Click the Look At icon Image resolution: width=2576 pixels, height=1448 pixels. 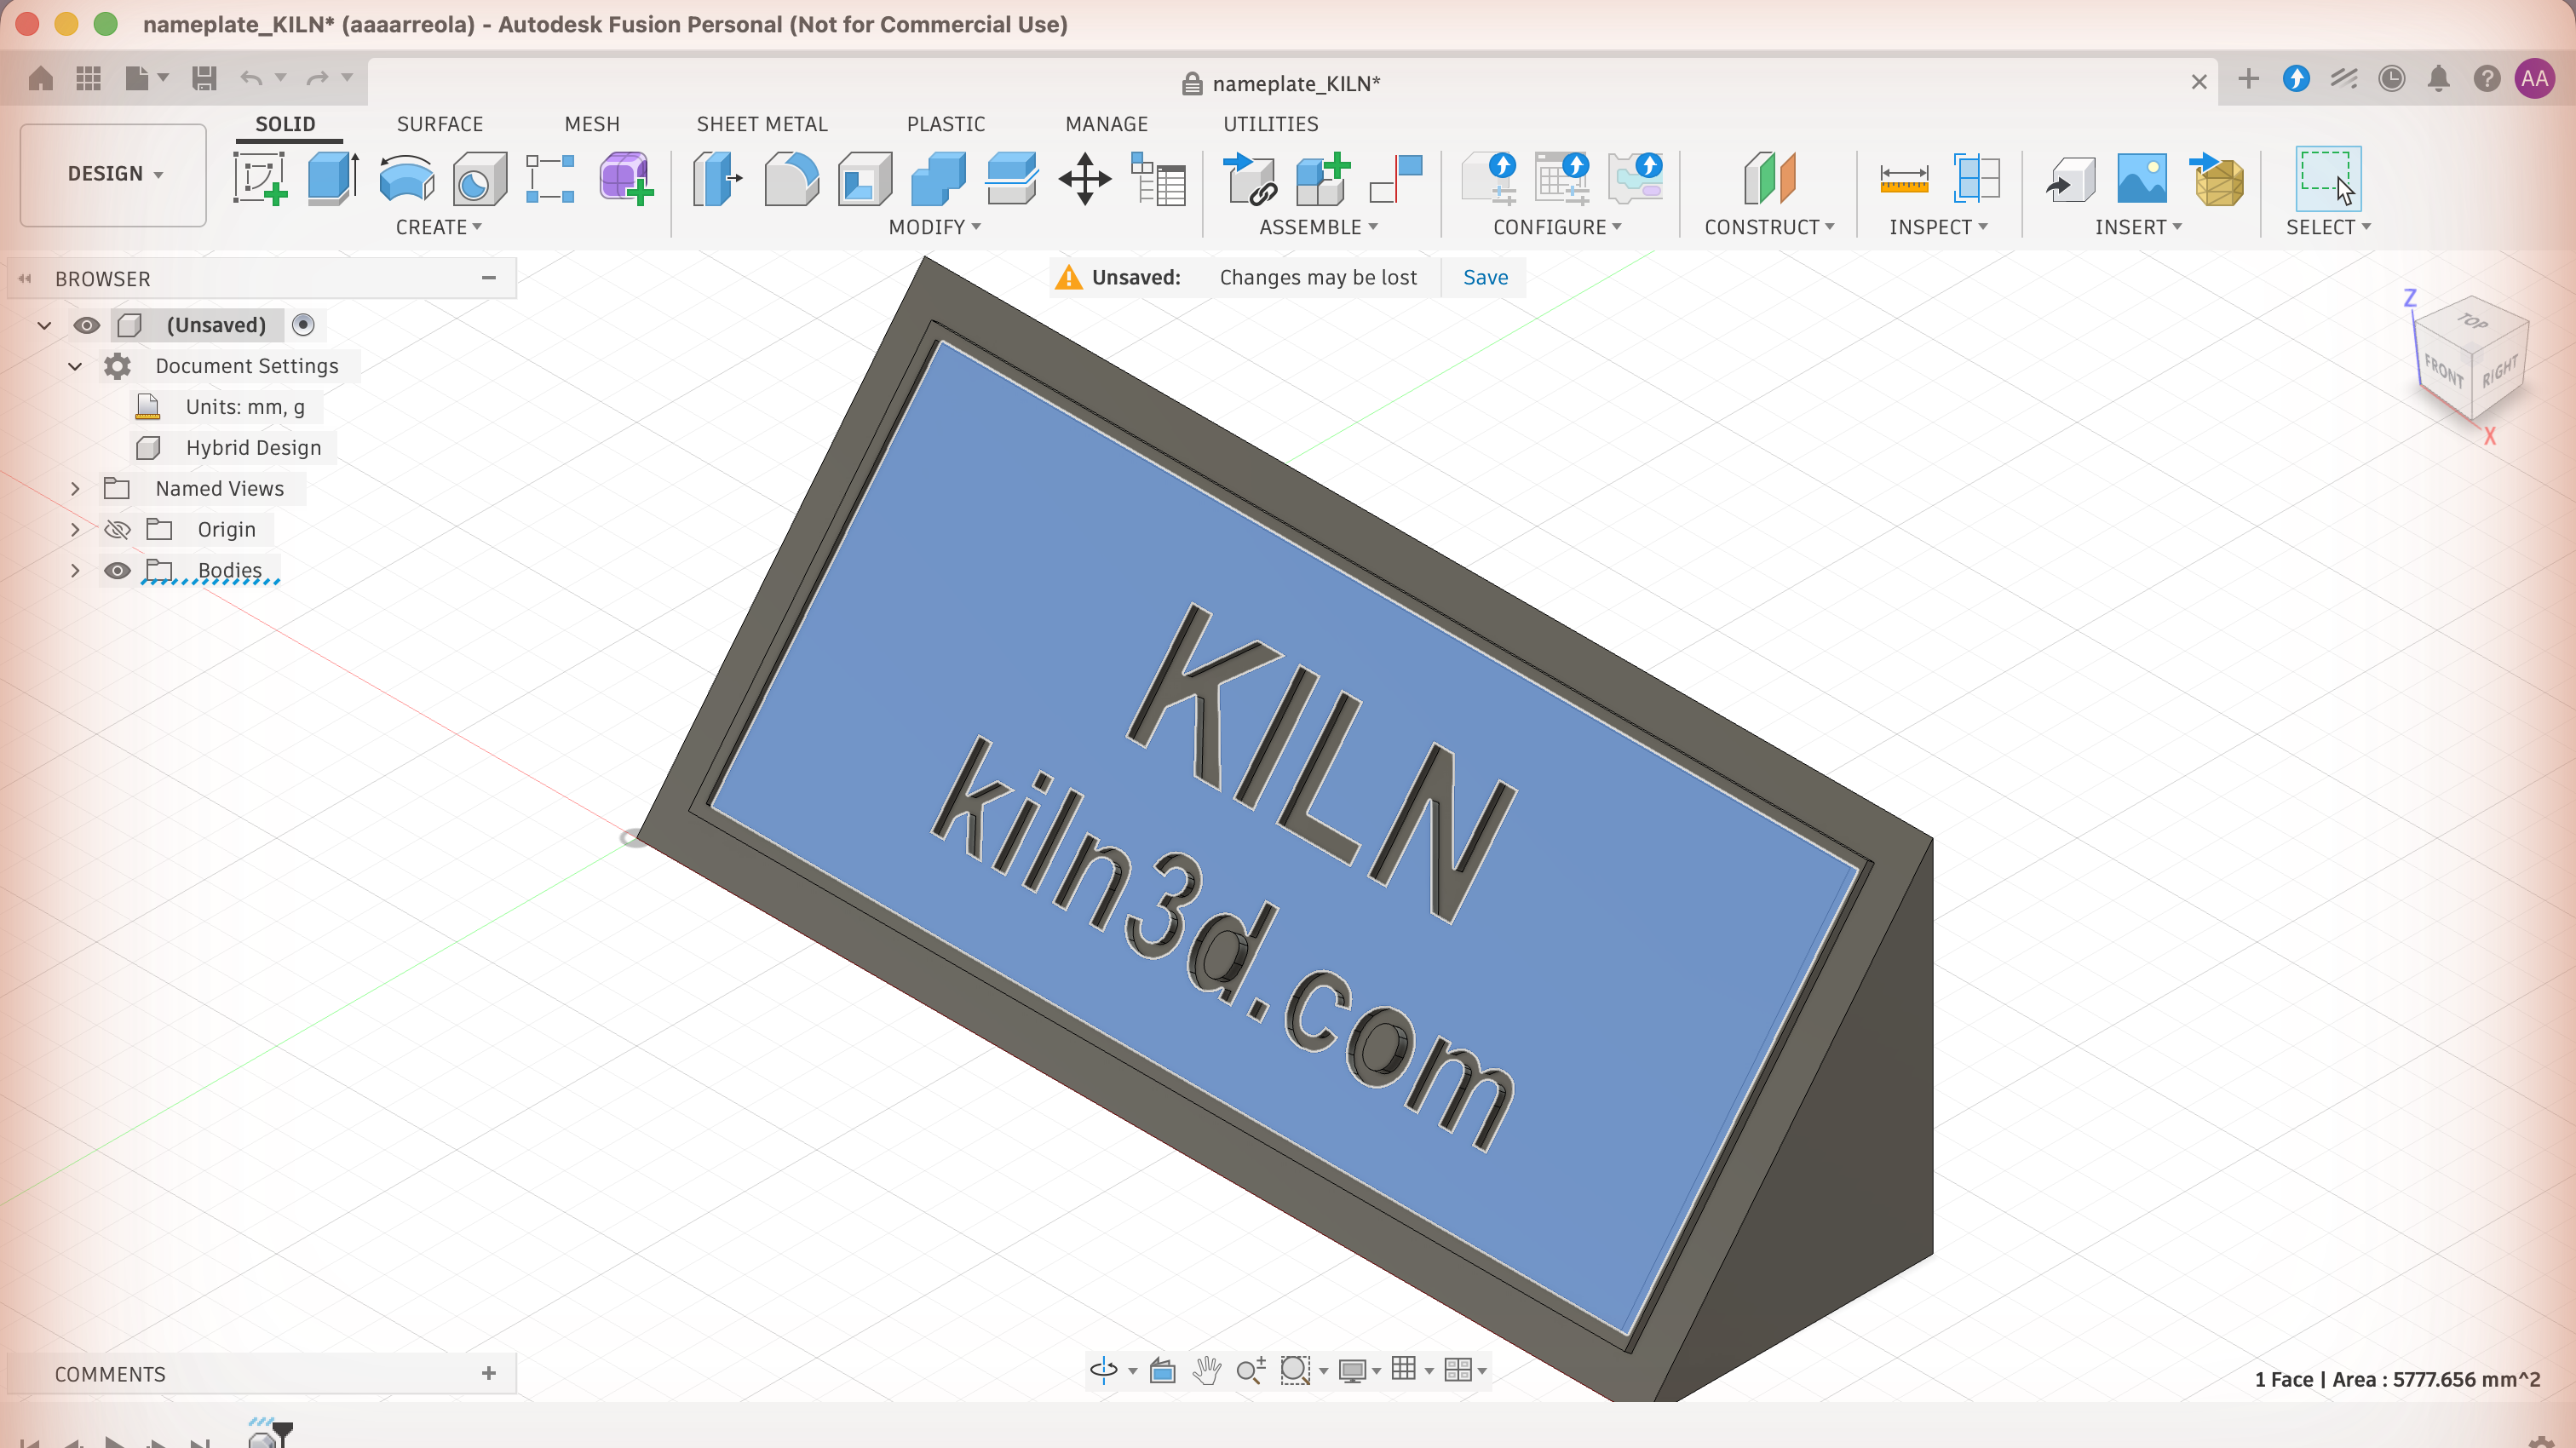click(x=1162, y=1370)
